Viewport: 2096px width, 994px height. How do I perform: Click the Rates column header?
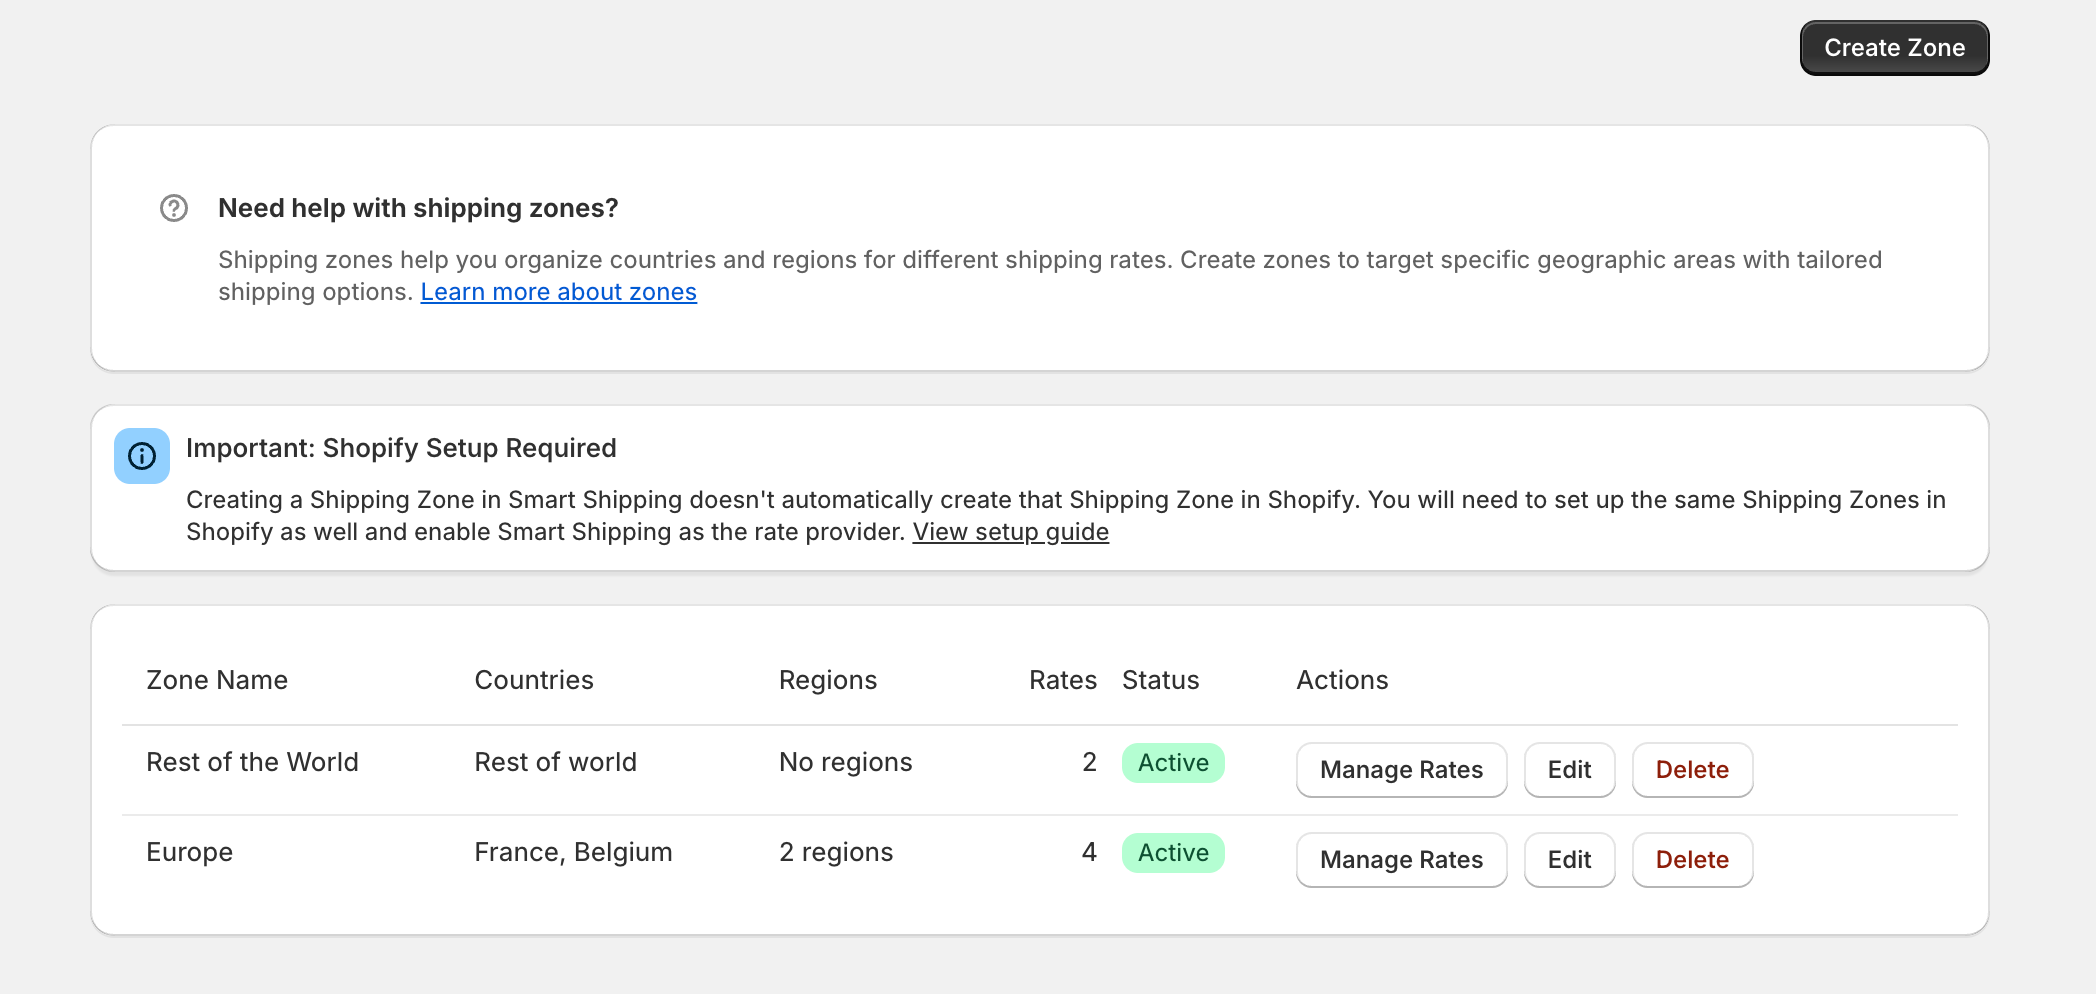click(x=1062, y=680)
